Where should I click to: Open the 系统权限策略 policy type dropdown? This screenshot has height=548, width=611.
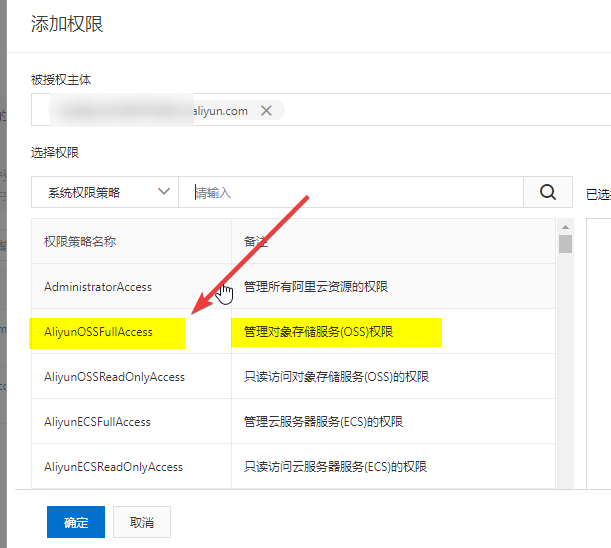[105, 192]
